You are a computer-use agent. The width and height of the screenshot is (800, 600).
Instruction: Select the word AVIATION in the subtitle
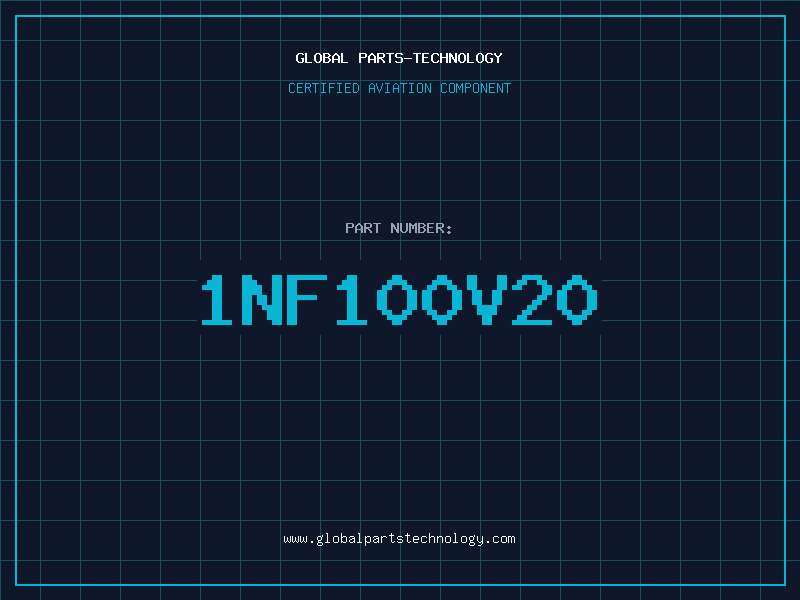pos(400,89)
